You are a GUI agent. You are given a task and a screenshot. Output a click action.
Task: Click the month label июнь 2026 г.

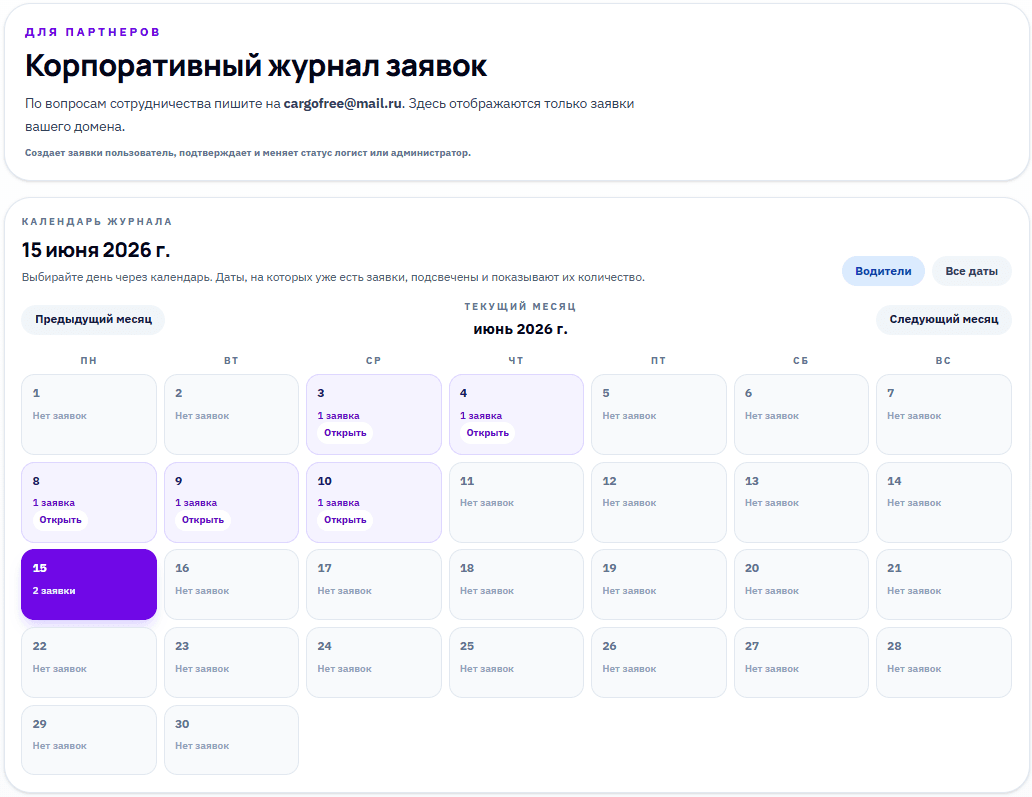[520, 329]
